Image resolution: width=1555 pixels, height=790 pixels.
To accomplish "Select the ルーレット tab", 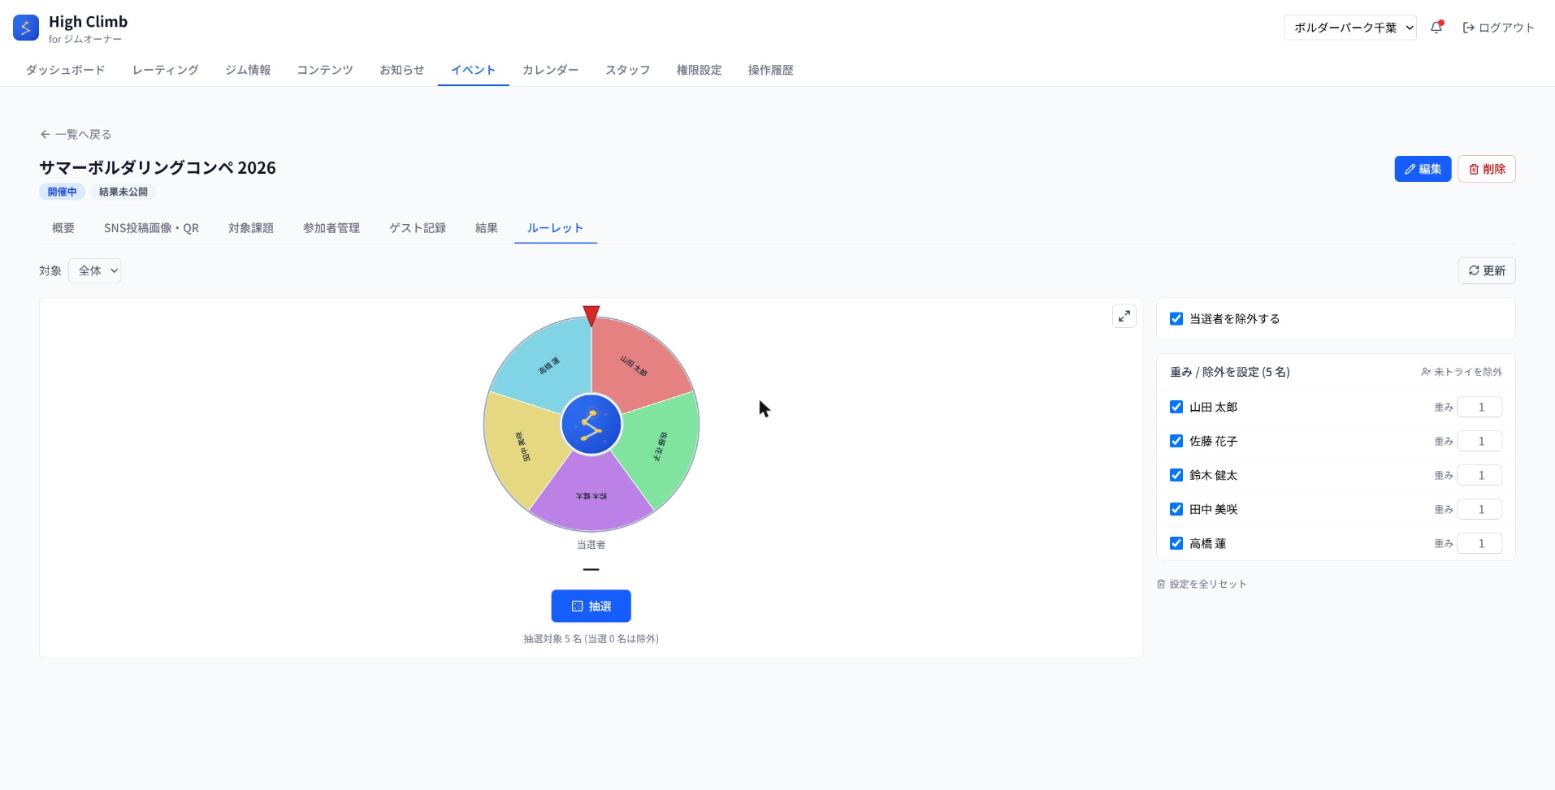I will pyautogui.click(x=555, y=228).
